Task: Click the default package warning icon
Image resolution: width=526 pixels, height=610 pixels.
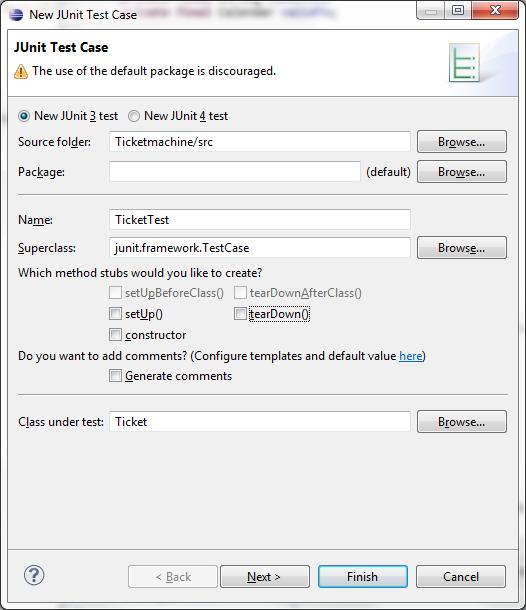Action: pyautogui.click(x=21, y=72)
